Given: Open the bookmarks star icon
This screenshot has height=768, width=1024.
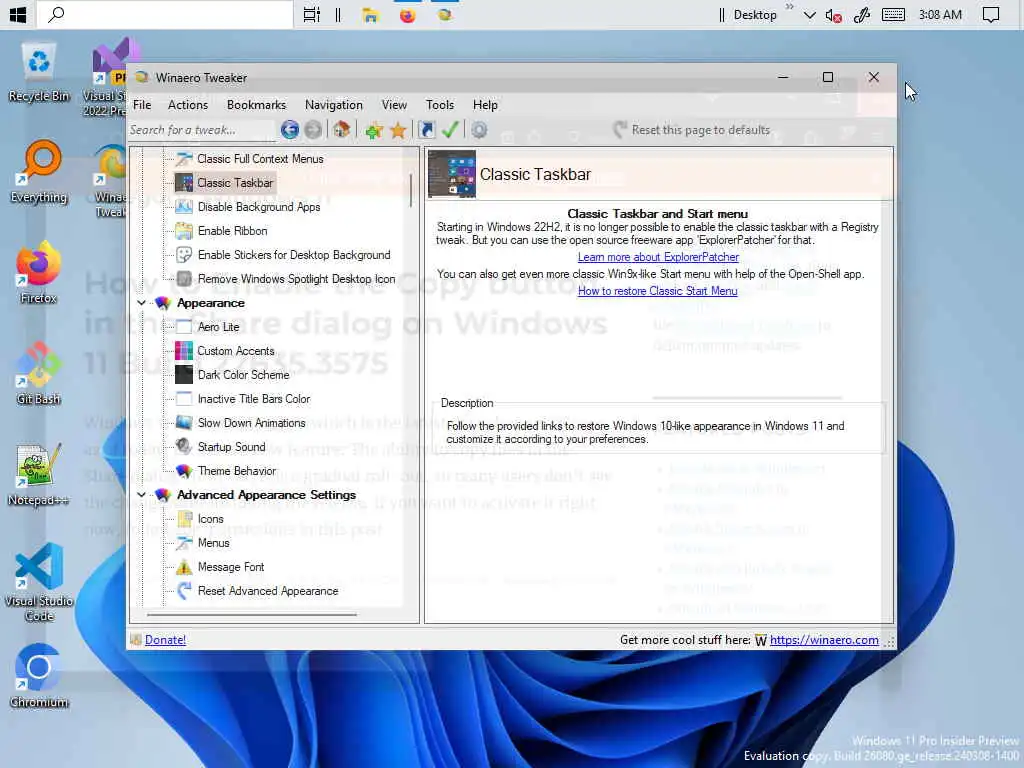Looking at the screenshot, I should click(398, 130).
